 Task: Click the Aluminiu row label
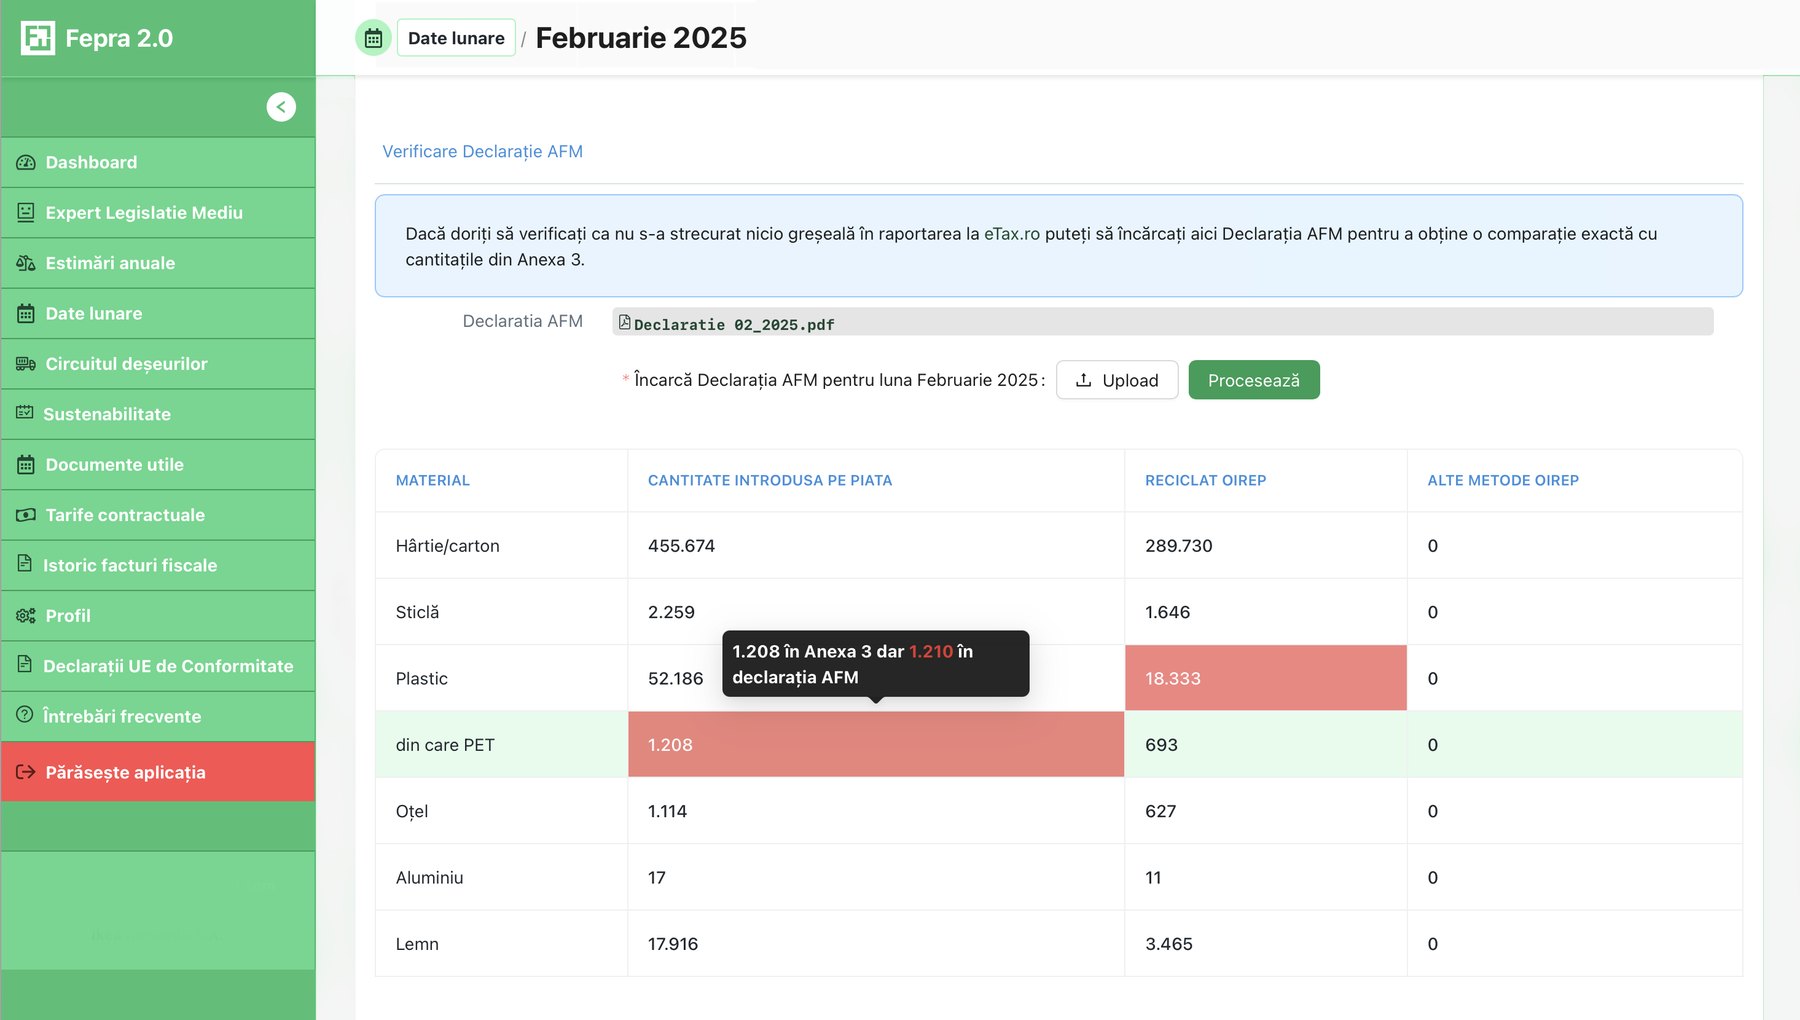tap(429, 878)
